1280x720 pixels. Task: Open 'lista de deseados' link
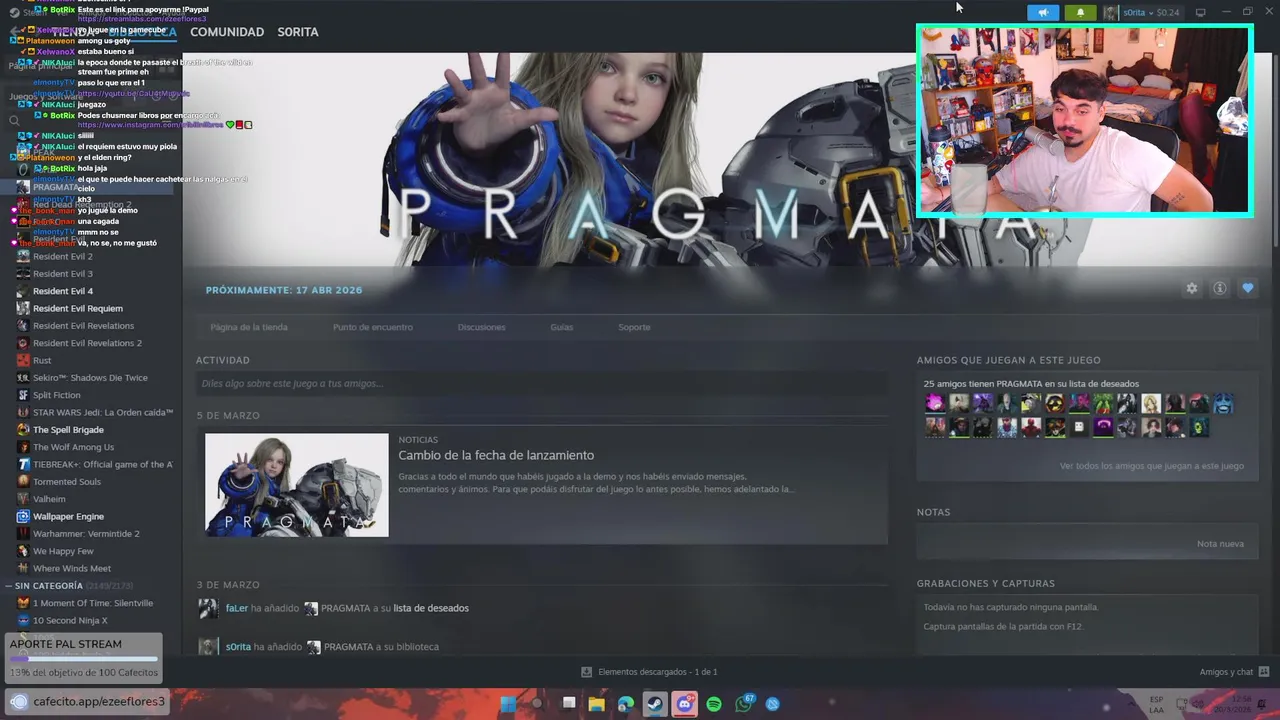pyautogui.click(x=431, y=608)
